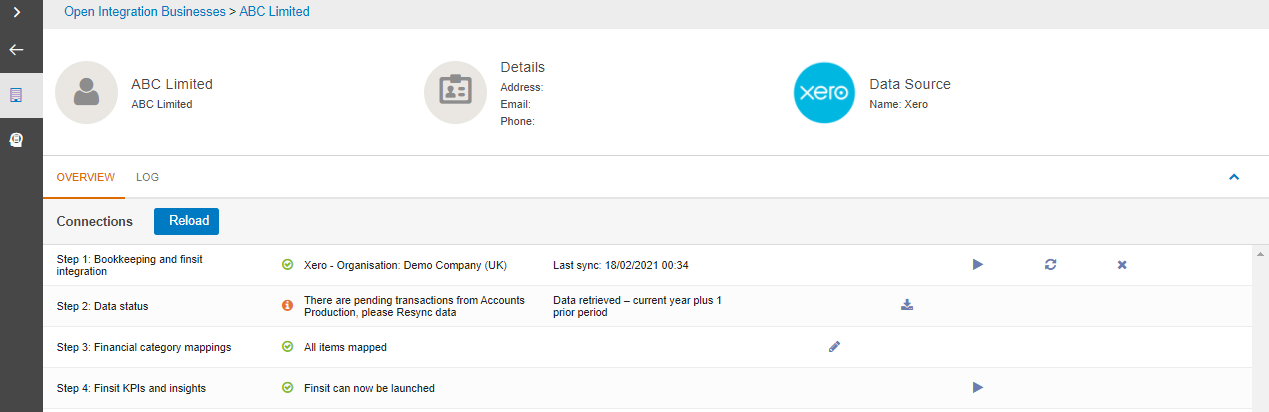Run Step 1 integration with play icon
Screen dimensions: 1269x412
978,265
